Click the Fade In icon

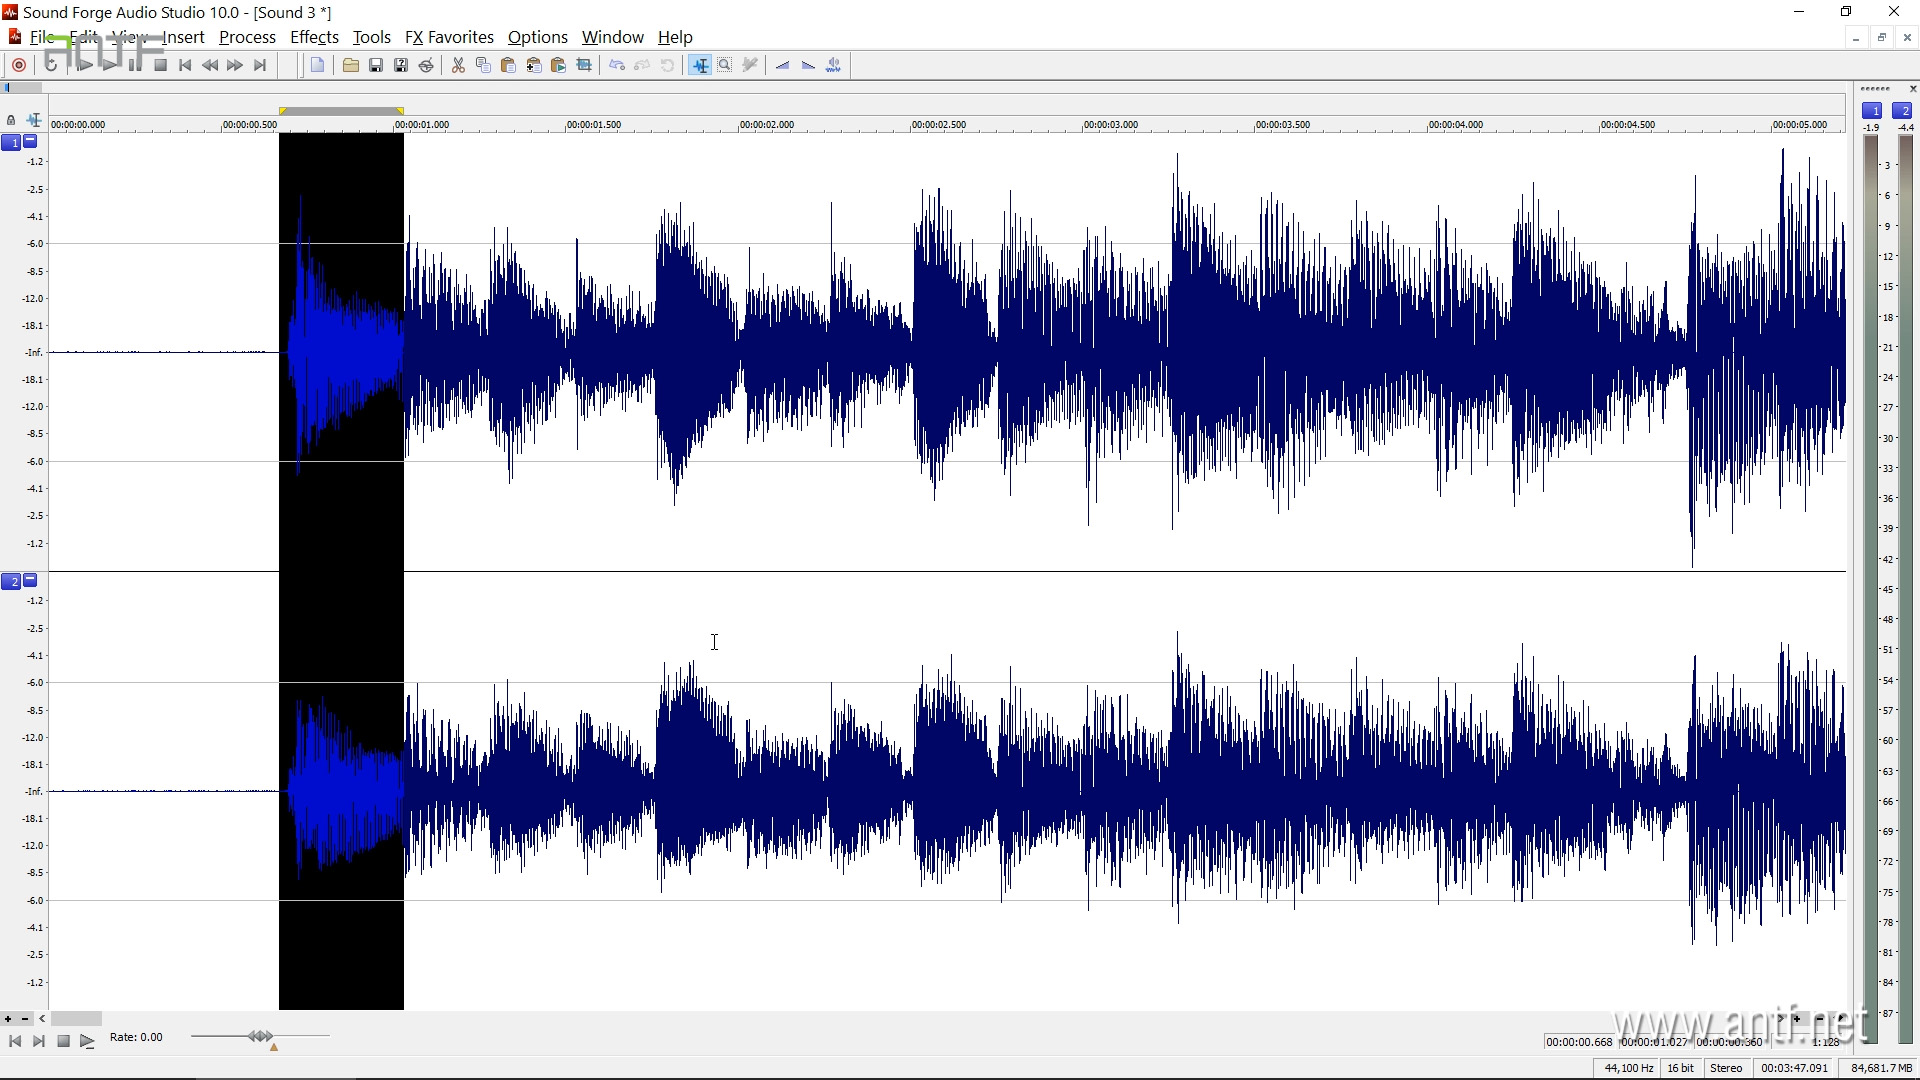[x=782, y=66]
